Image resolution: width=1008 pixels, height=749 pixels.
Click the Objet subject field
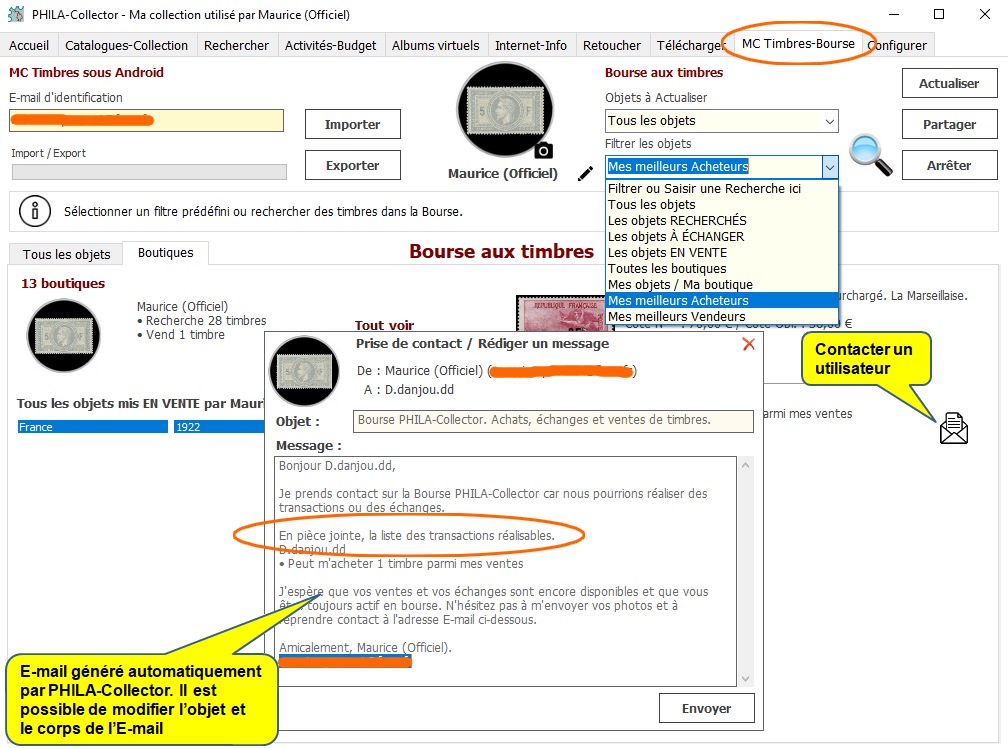click(x=553, y=420)
